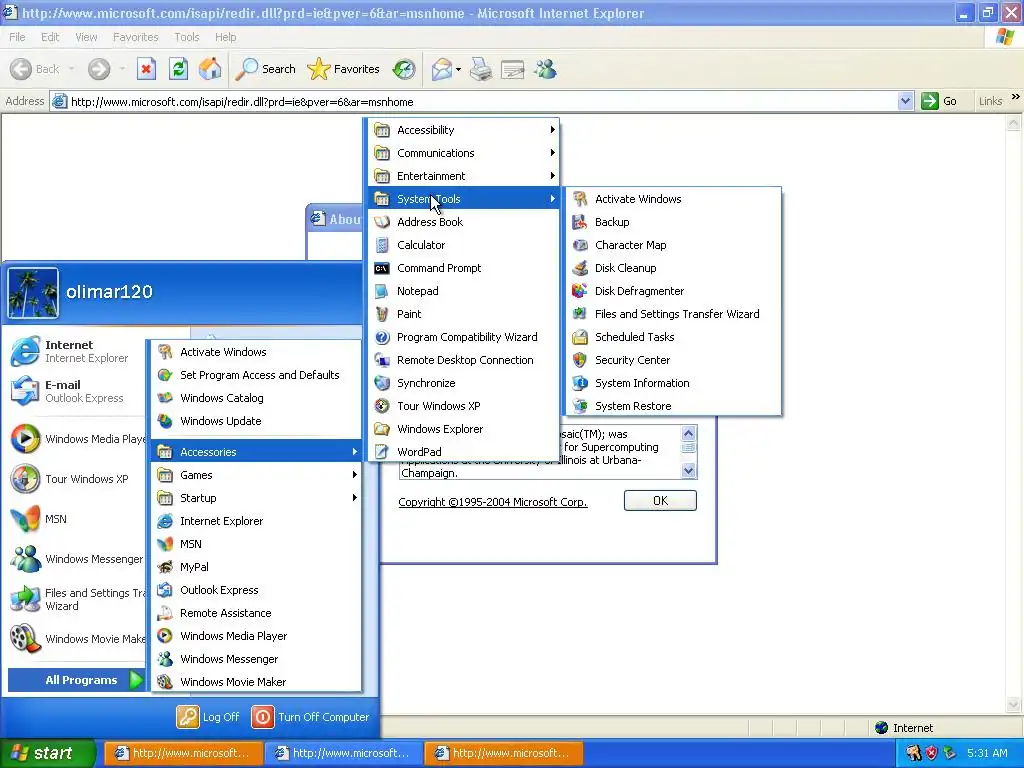The height and width of the screenshot is (768, 1024).
Task: Expand the Accessibility submenu
Action: (x=464, y=130)
